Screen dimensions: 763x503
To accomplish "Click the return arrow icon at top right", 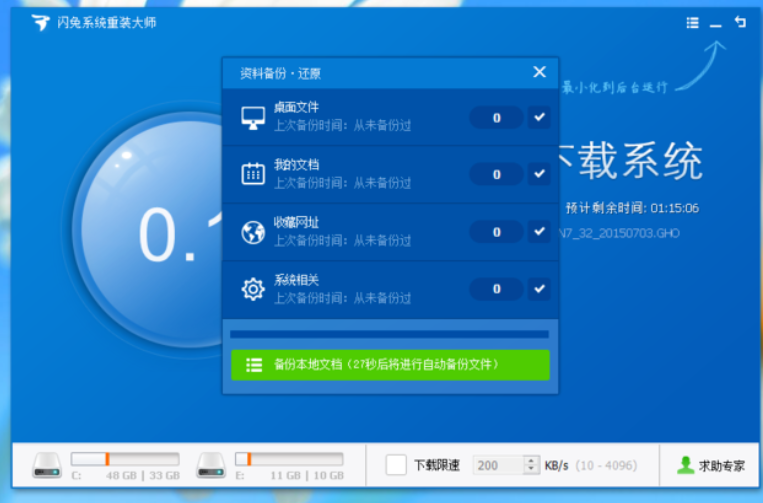I will [740, 22].
